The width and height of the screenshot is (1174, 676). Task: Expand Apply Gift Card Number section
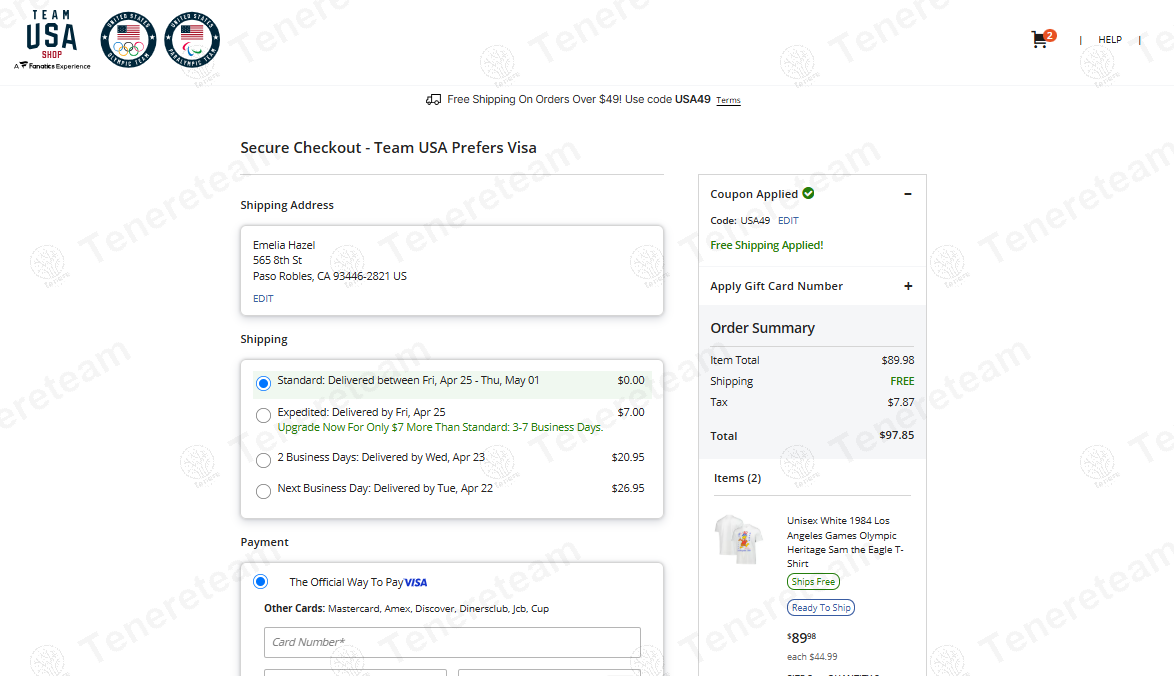908,286
